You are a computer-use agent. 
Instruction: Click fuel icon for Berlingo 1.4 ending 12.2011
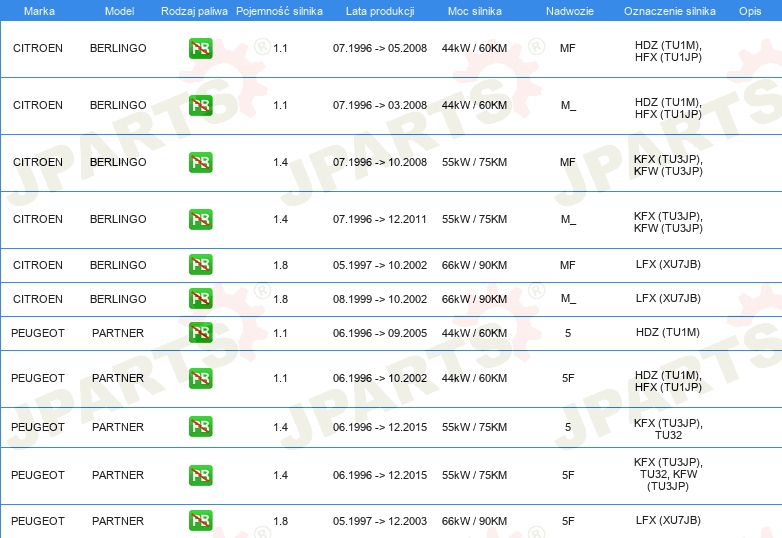[x=200, y=219]
